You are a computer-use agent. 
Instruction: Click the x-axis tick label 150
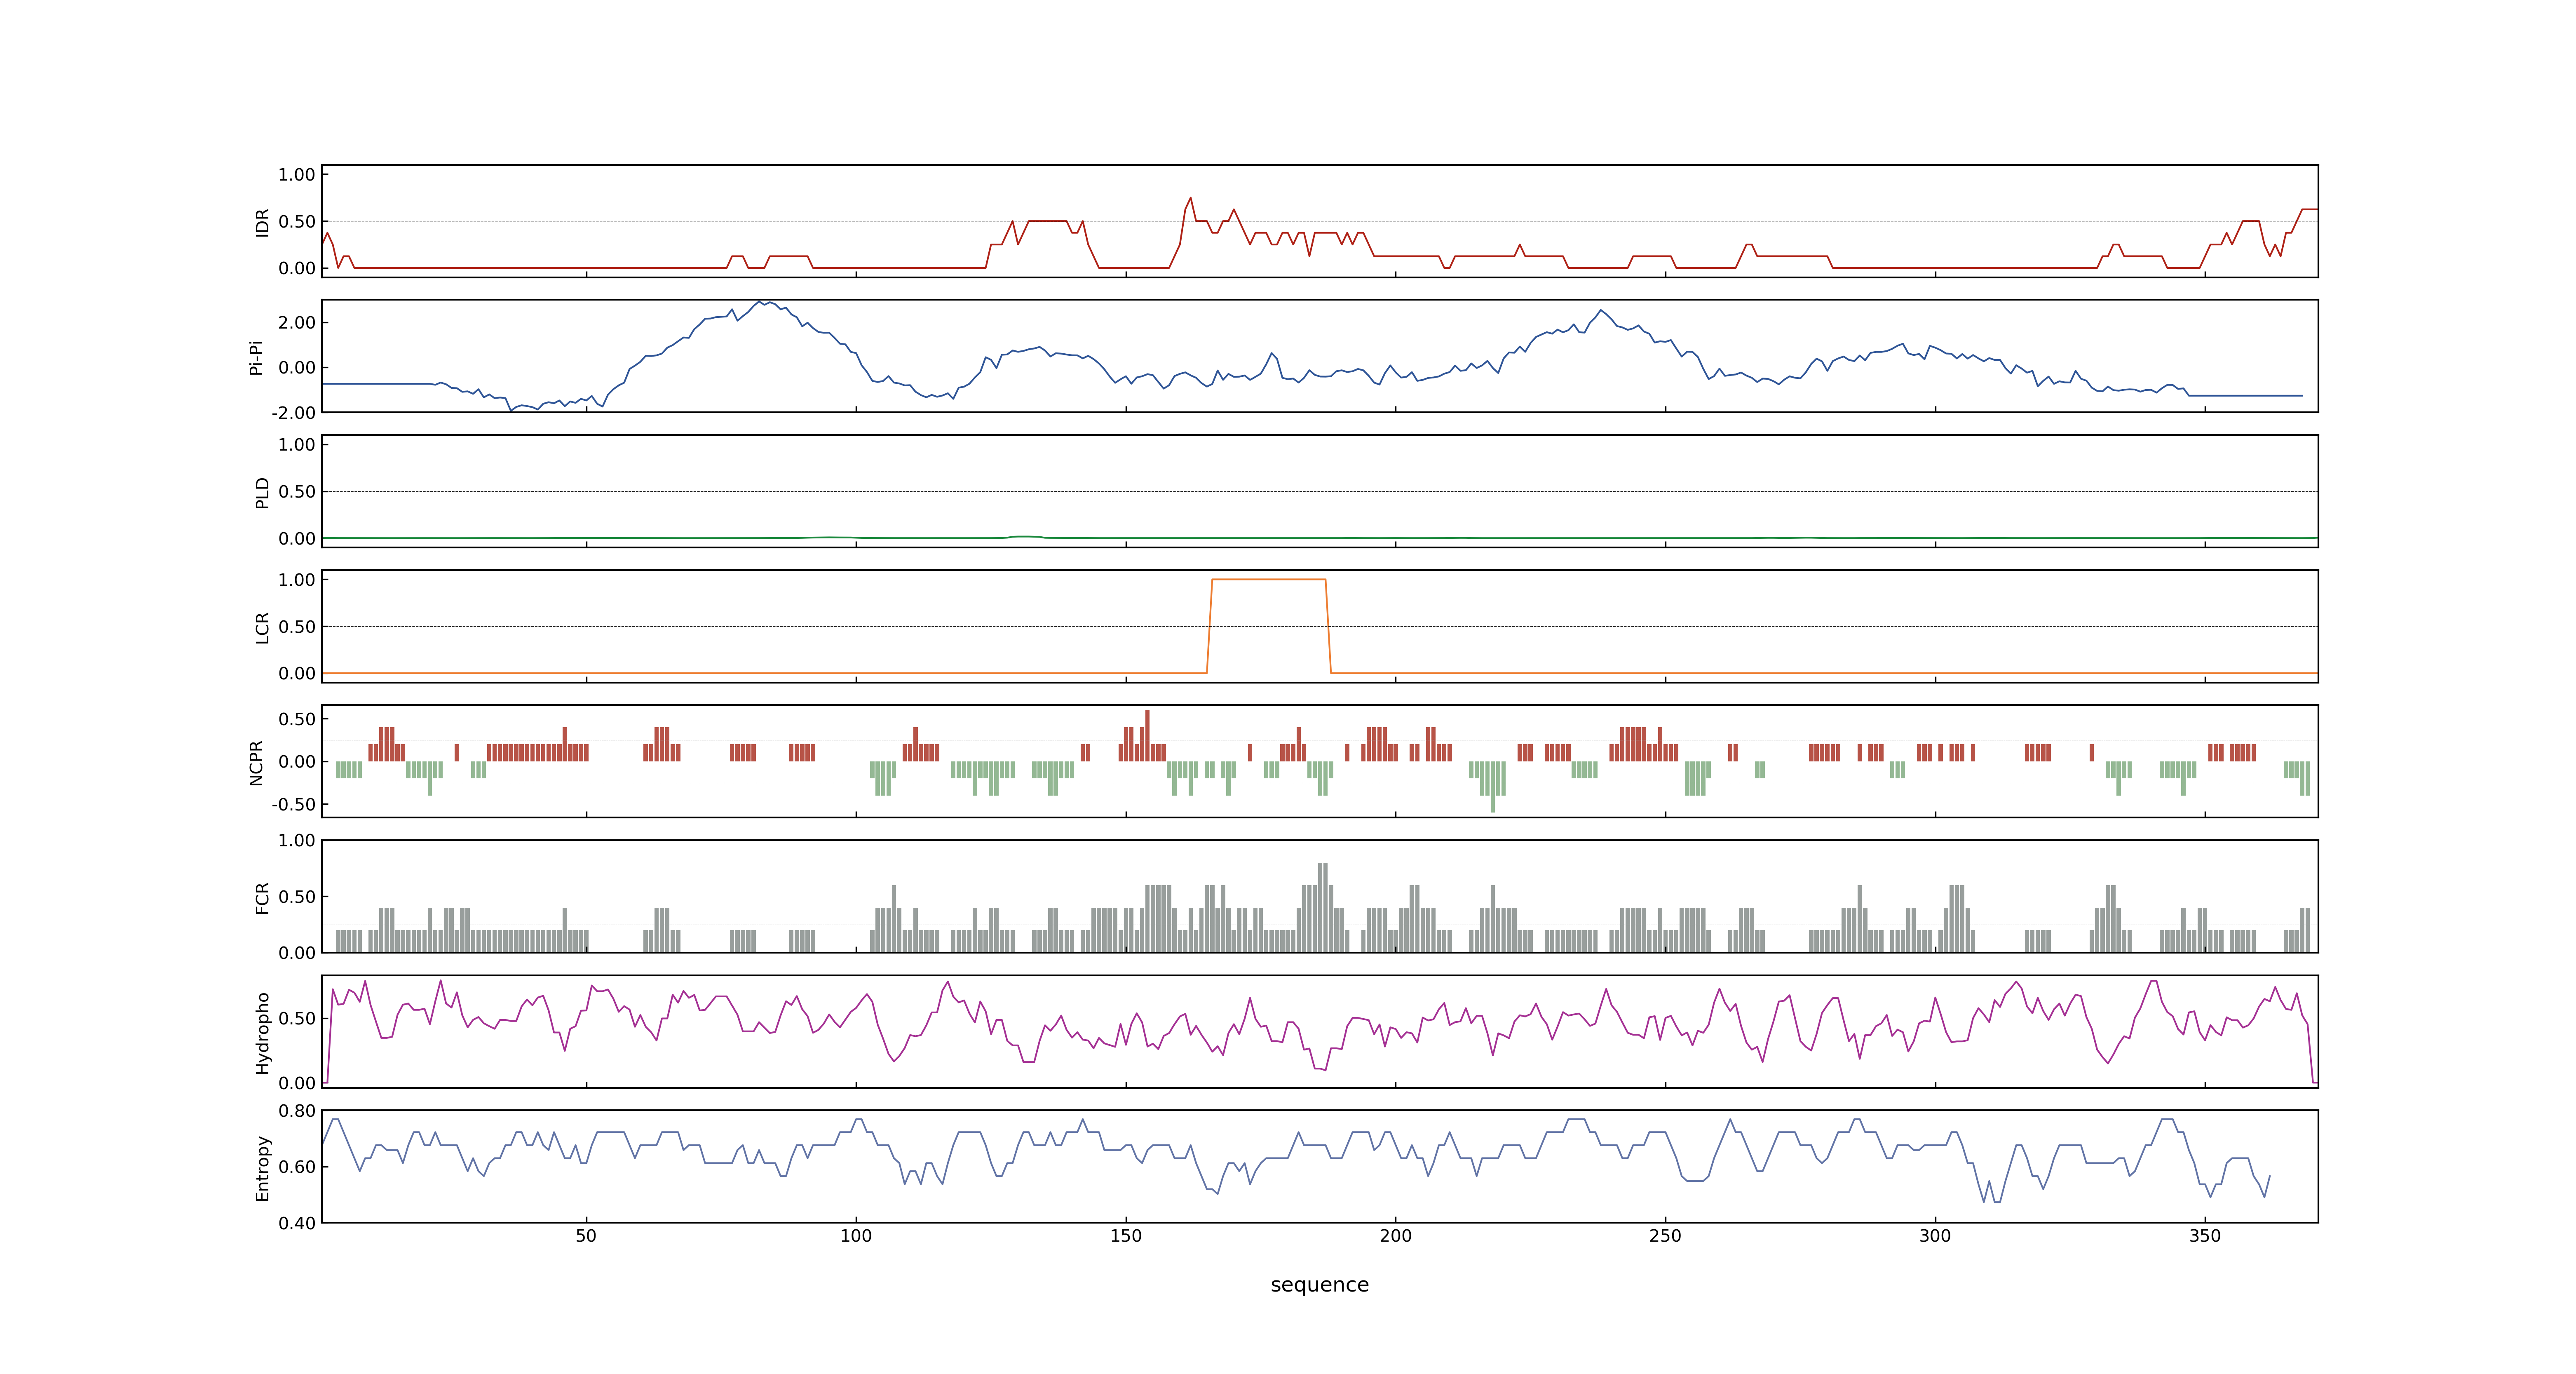click(x=1126, y=1236)
